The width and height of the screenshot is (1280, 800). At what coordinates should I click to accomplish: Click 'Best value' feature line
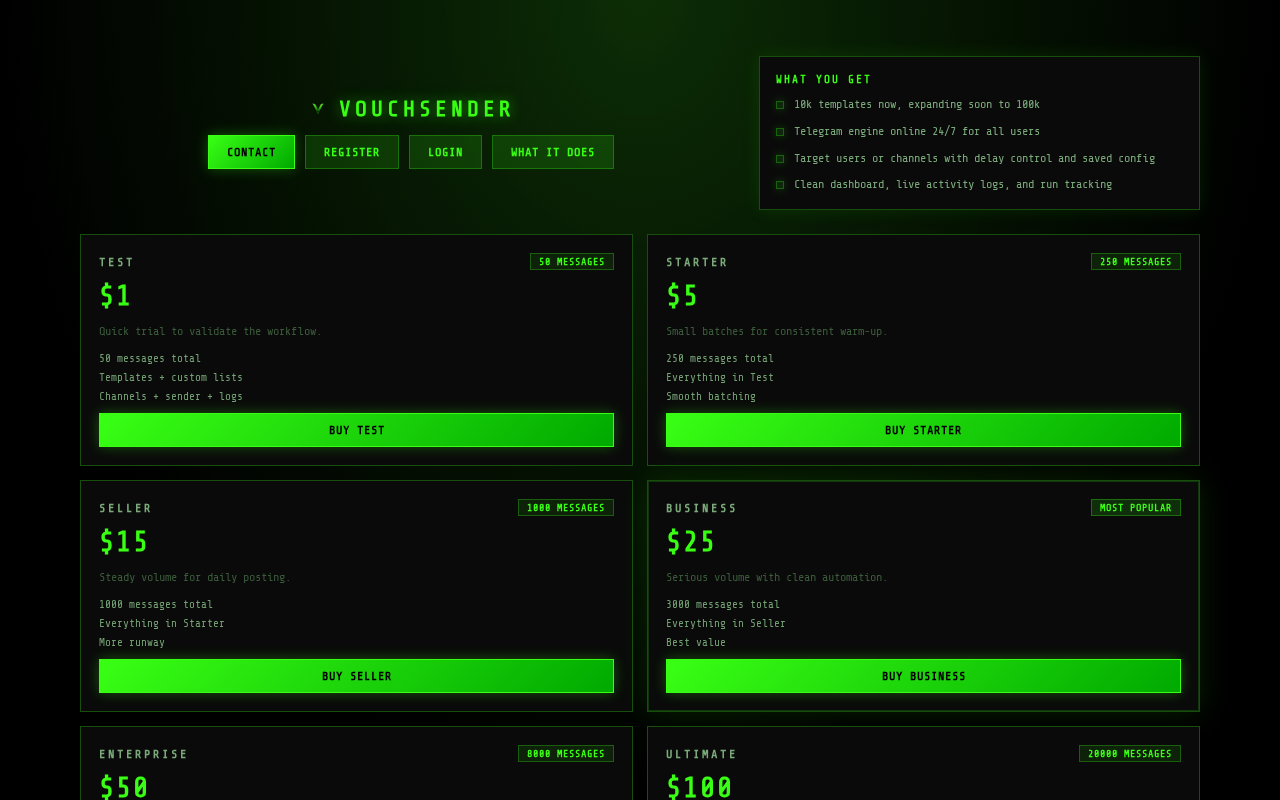696,643
